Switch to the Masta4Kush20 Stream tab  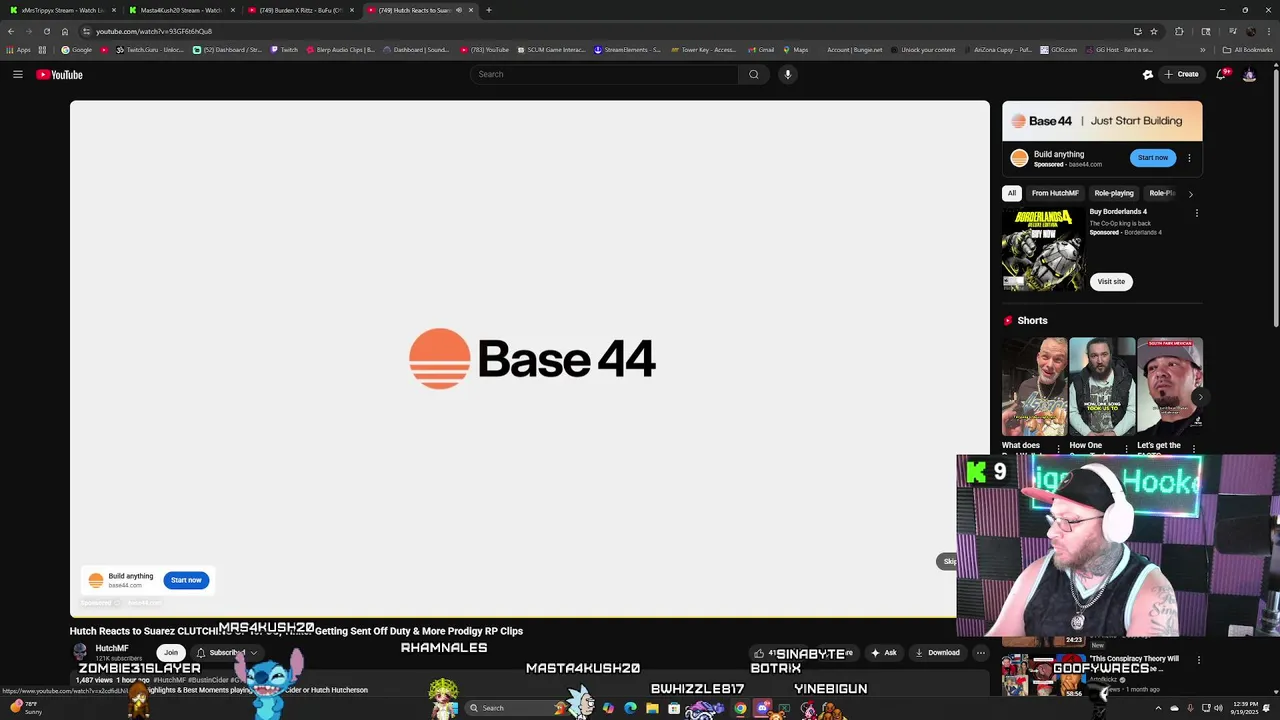(x=181, y=10)
